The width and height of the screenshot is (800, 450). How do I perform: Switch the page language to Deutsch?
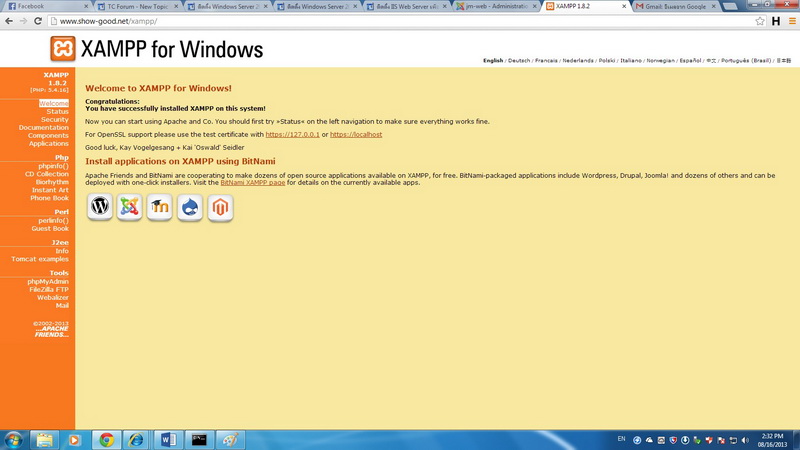click(x=519, y=60)
